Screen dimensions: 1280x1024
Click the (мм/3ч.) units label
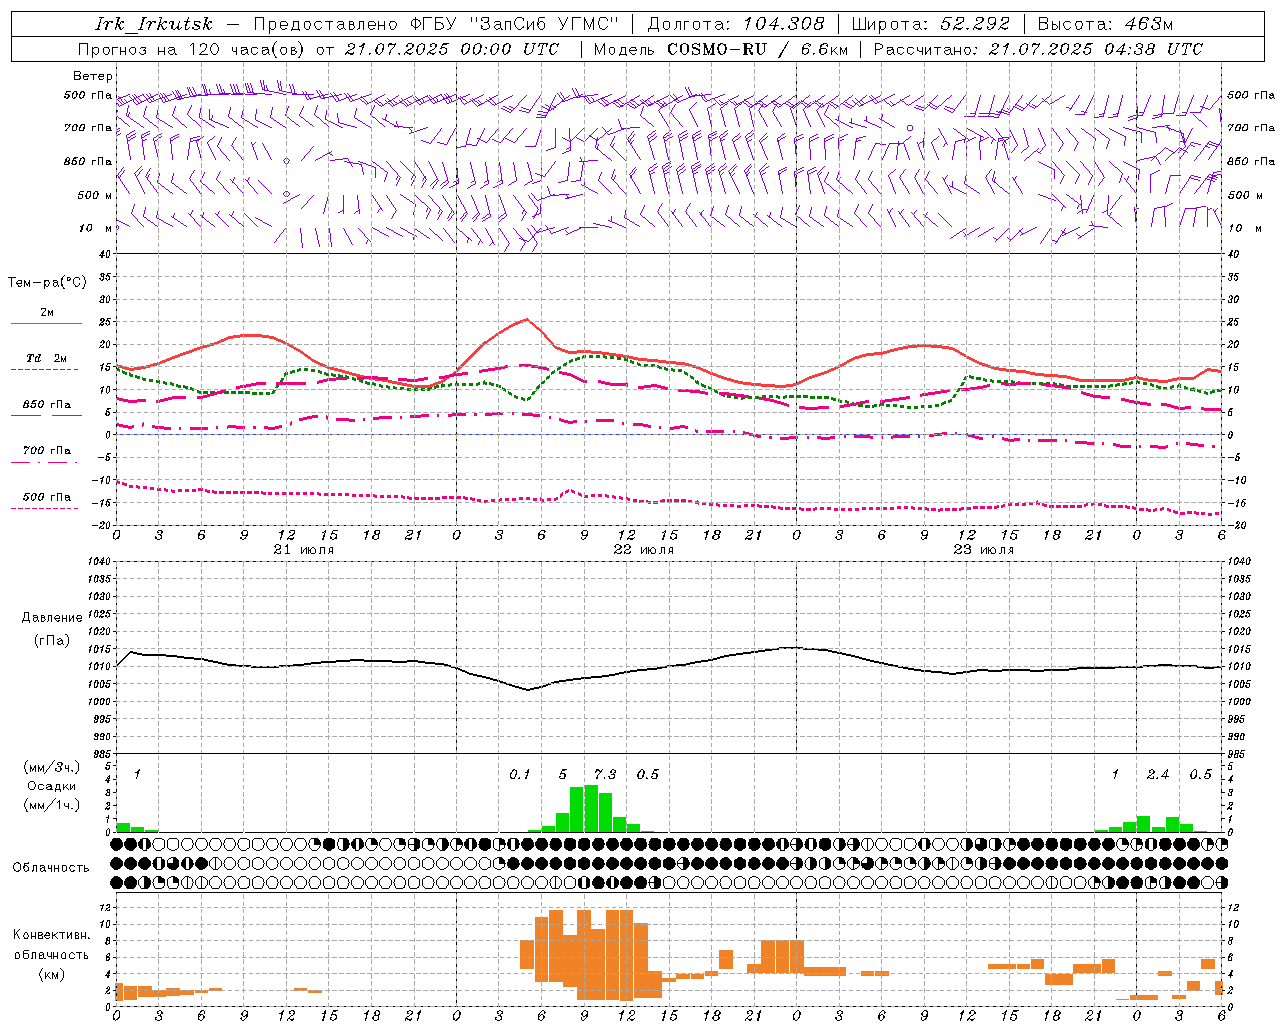52,767
